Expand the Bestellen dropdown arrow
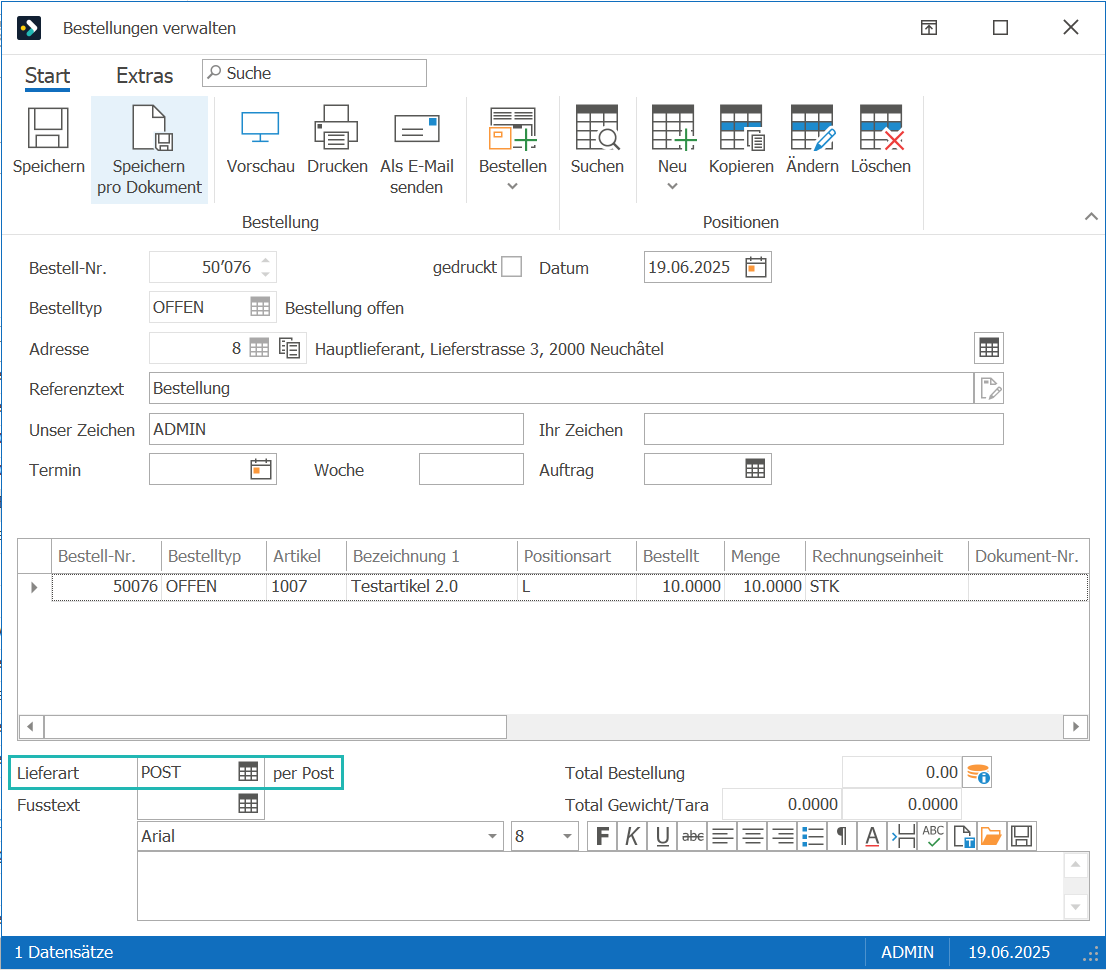1106x970 pixels. (x=513, y=186)
